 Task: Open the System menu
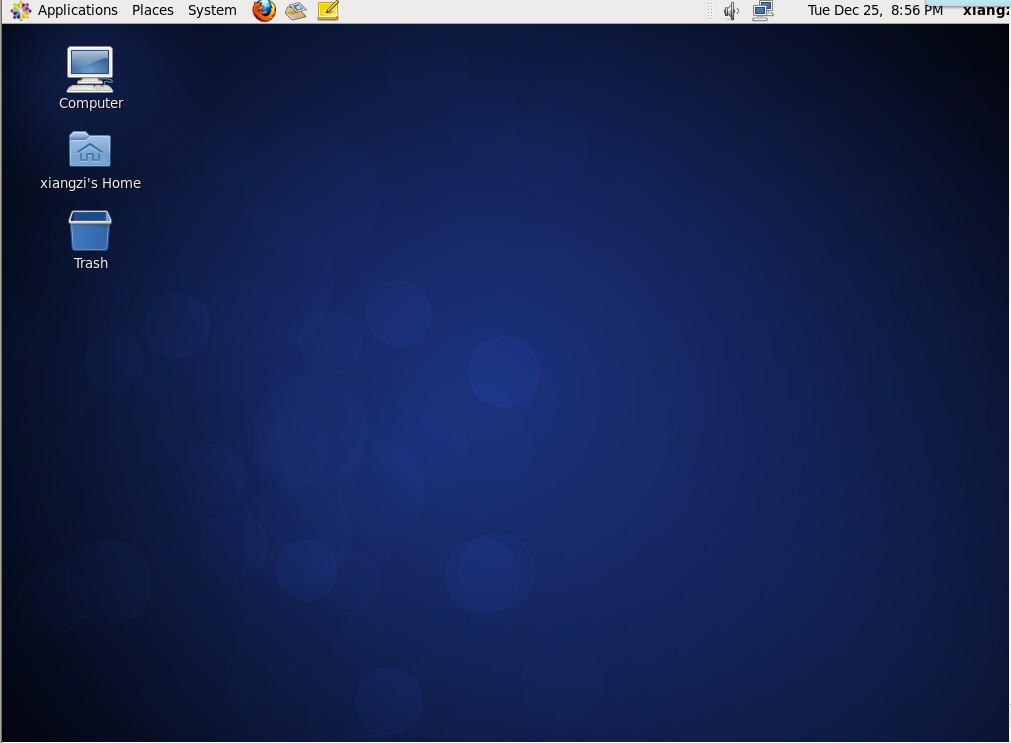[x=212, y=10]
